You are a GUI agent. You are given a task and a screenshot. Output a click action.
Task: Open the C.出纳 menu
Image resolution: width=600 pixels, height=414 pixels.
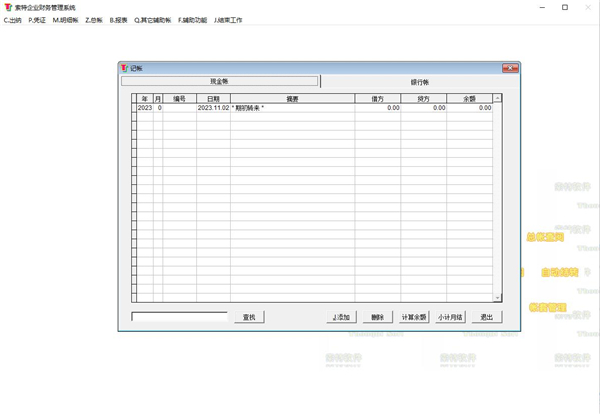pos(13,20)
